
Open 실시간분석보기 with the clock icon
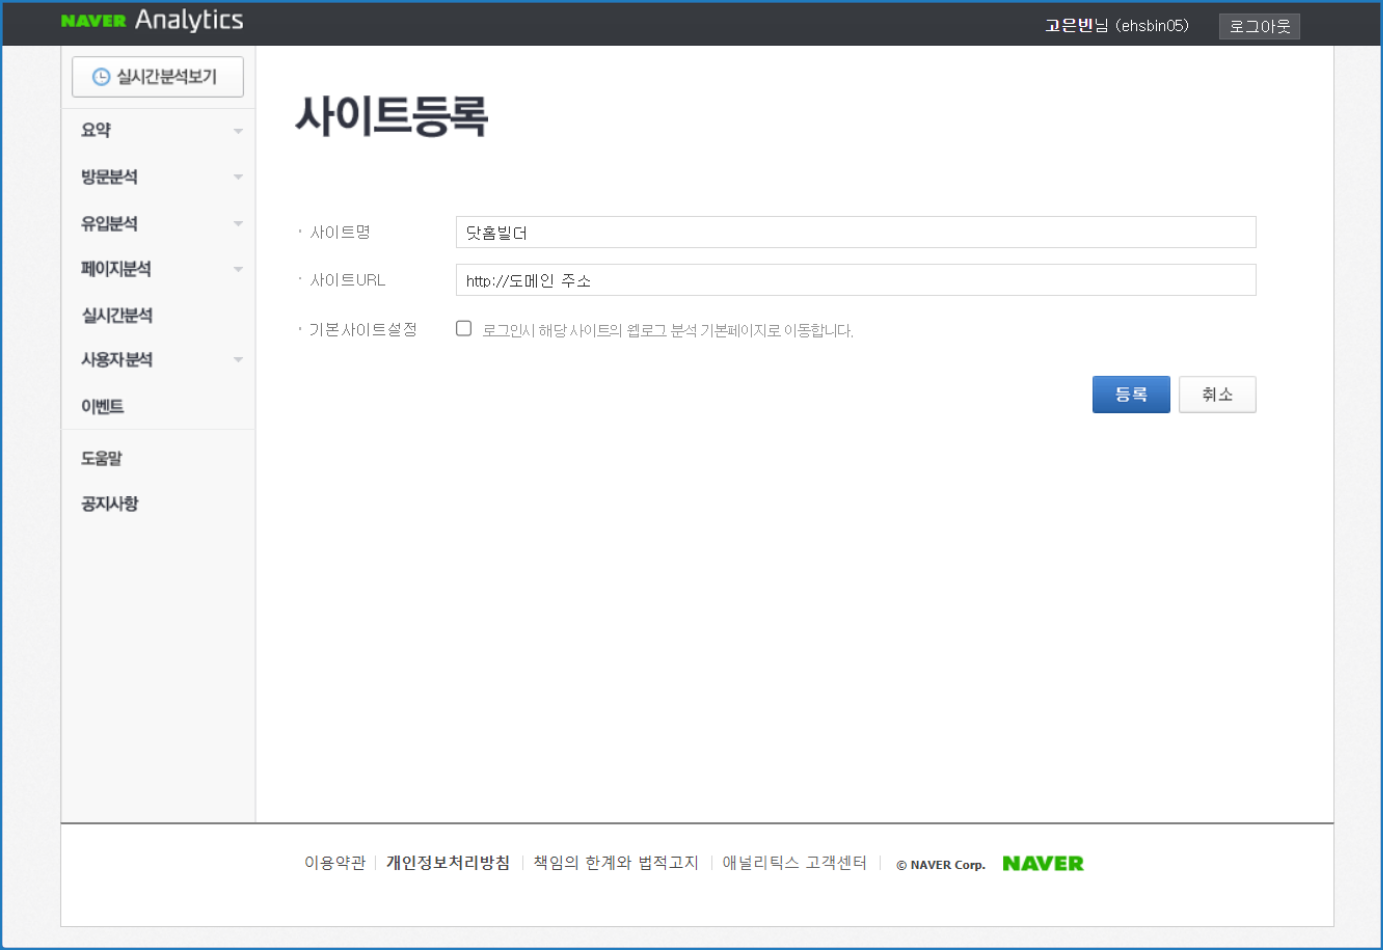(x=157, y=77)
